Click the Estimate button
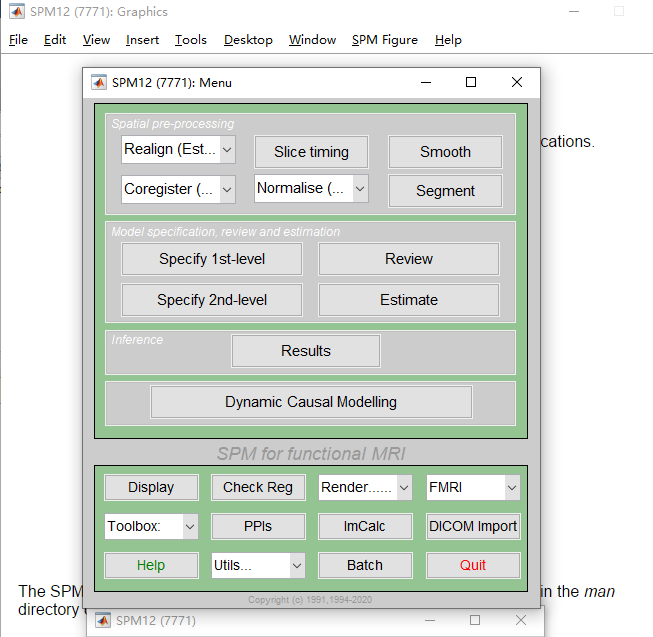The image size is (653, 637). [x=409, y=300]
